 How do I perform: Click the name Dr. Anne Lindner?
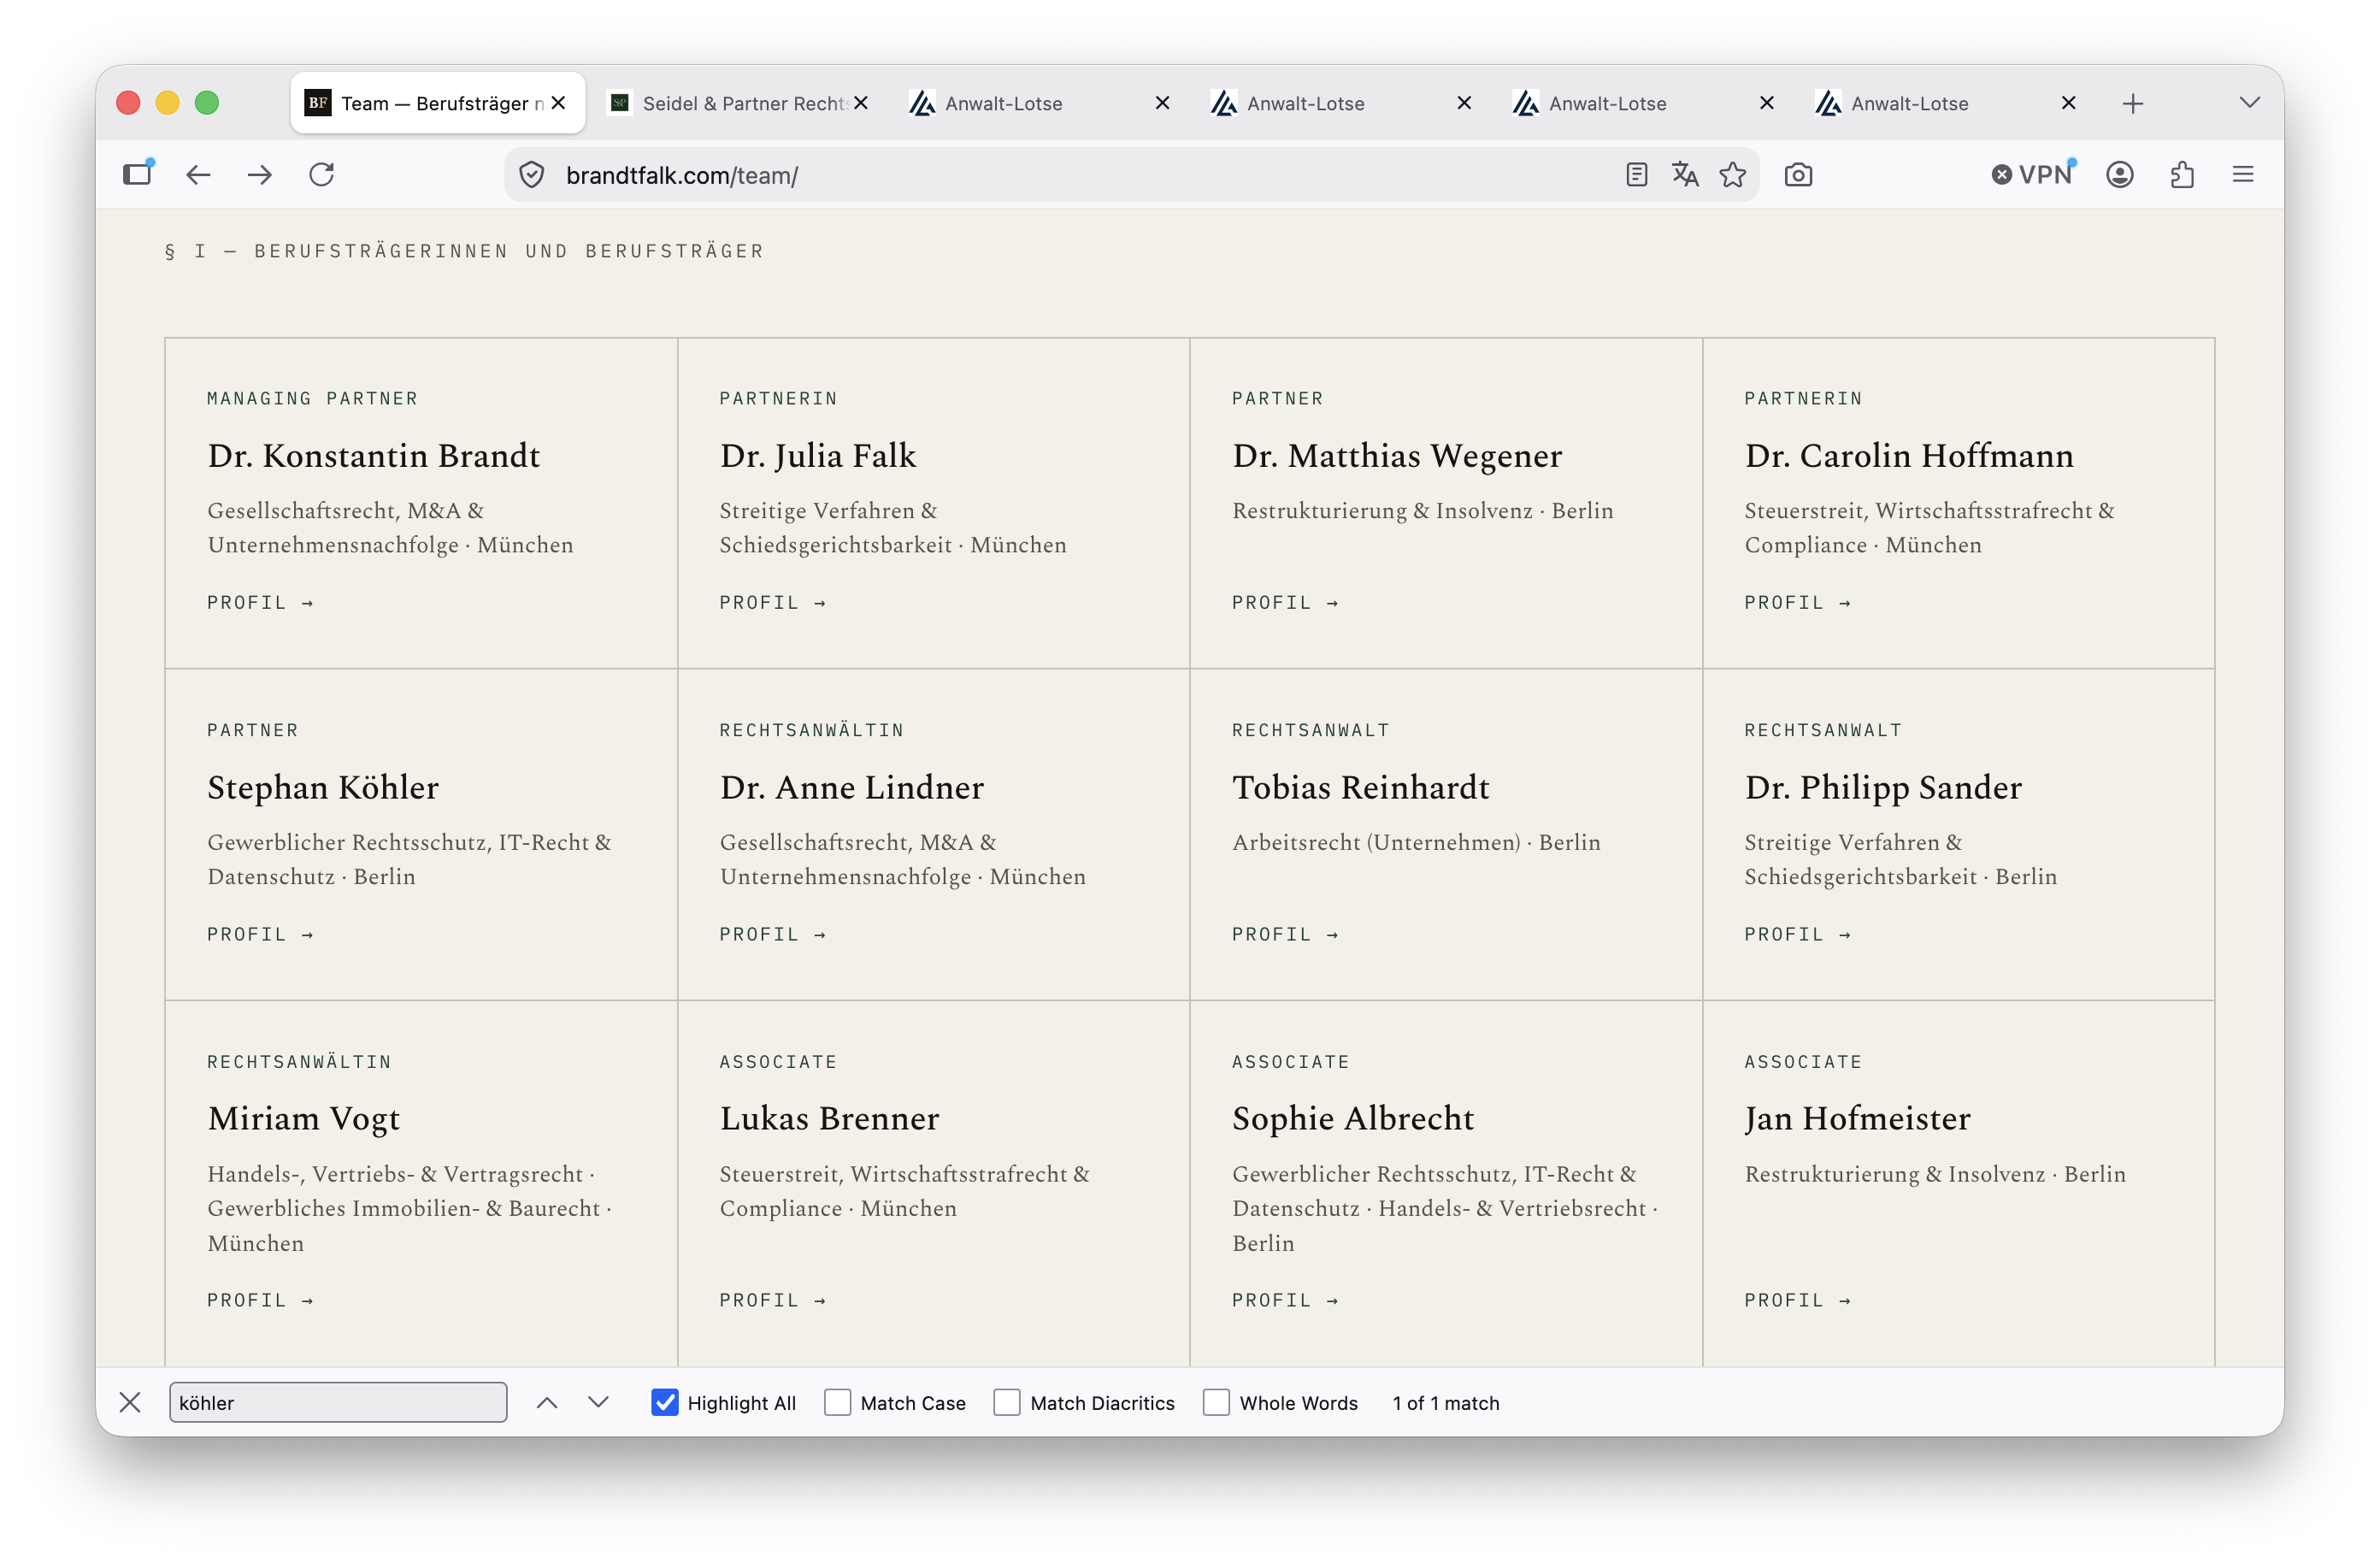[x=852, y=787]
